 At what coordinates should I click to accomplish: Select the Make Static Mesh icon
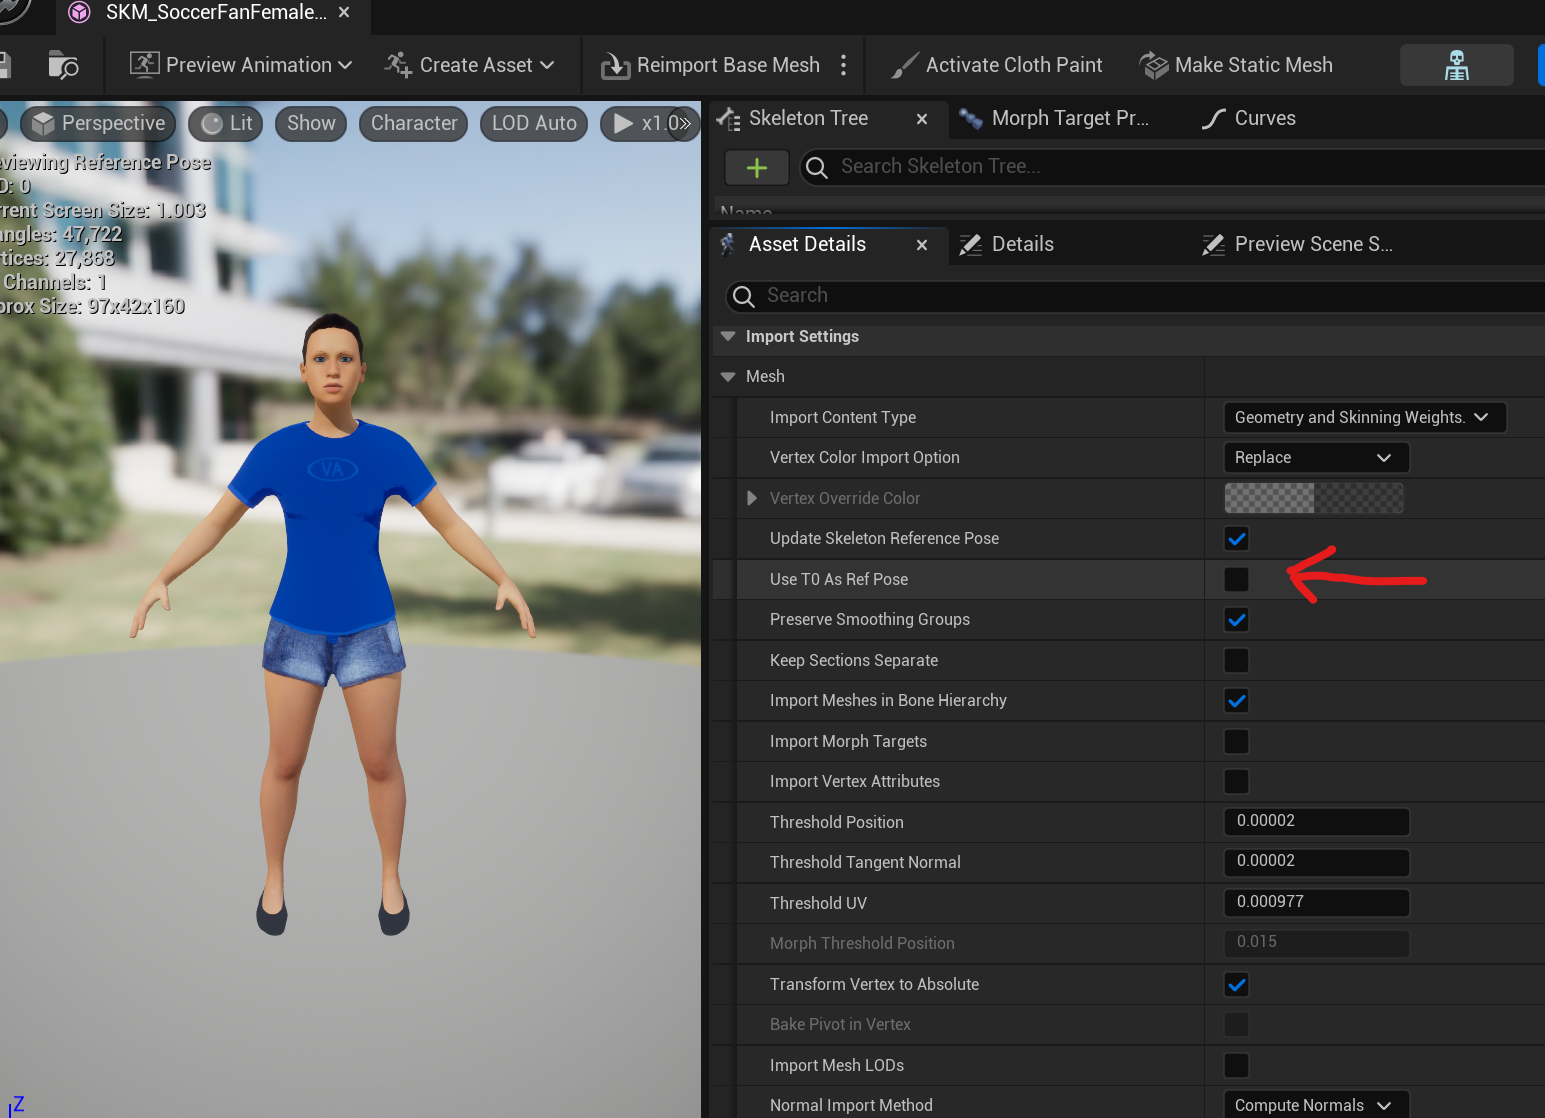click(1155, 64)
